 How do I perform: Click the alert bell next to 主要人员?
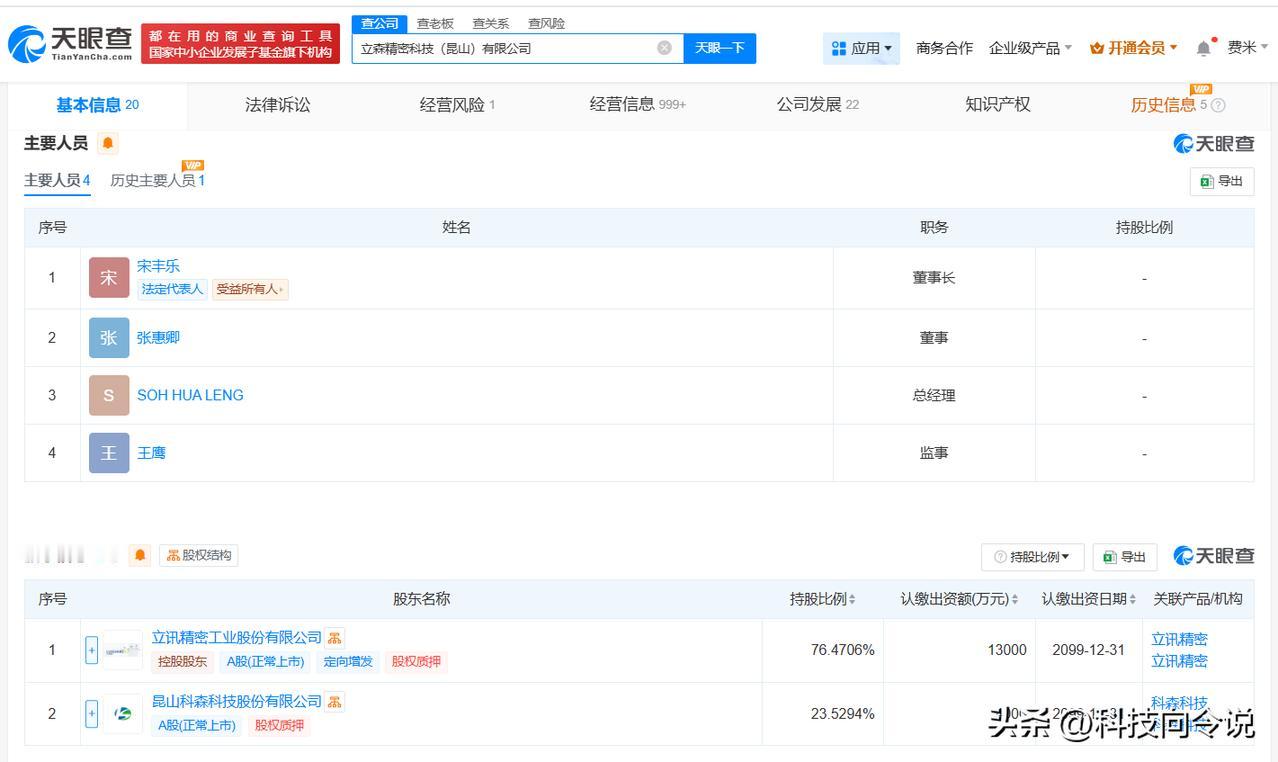point(108,143)
